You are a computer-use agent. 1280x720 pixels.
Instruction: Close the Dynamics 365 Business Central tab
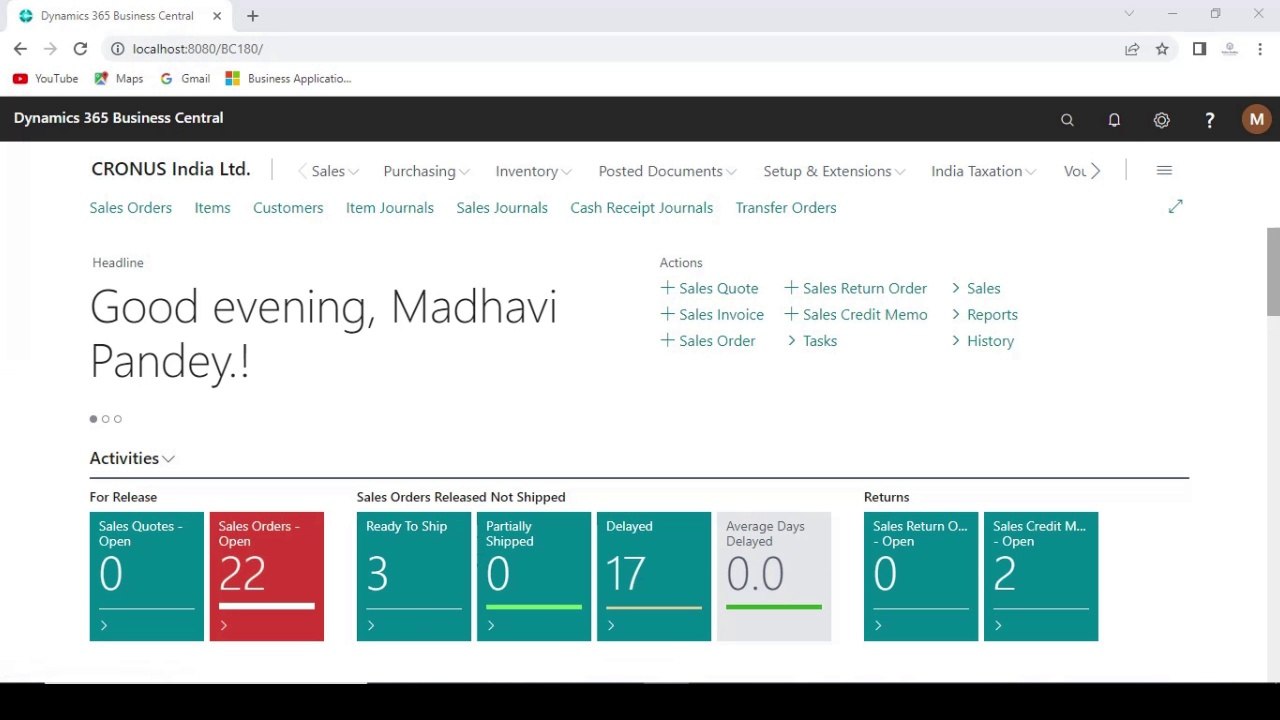pos(217,16)
